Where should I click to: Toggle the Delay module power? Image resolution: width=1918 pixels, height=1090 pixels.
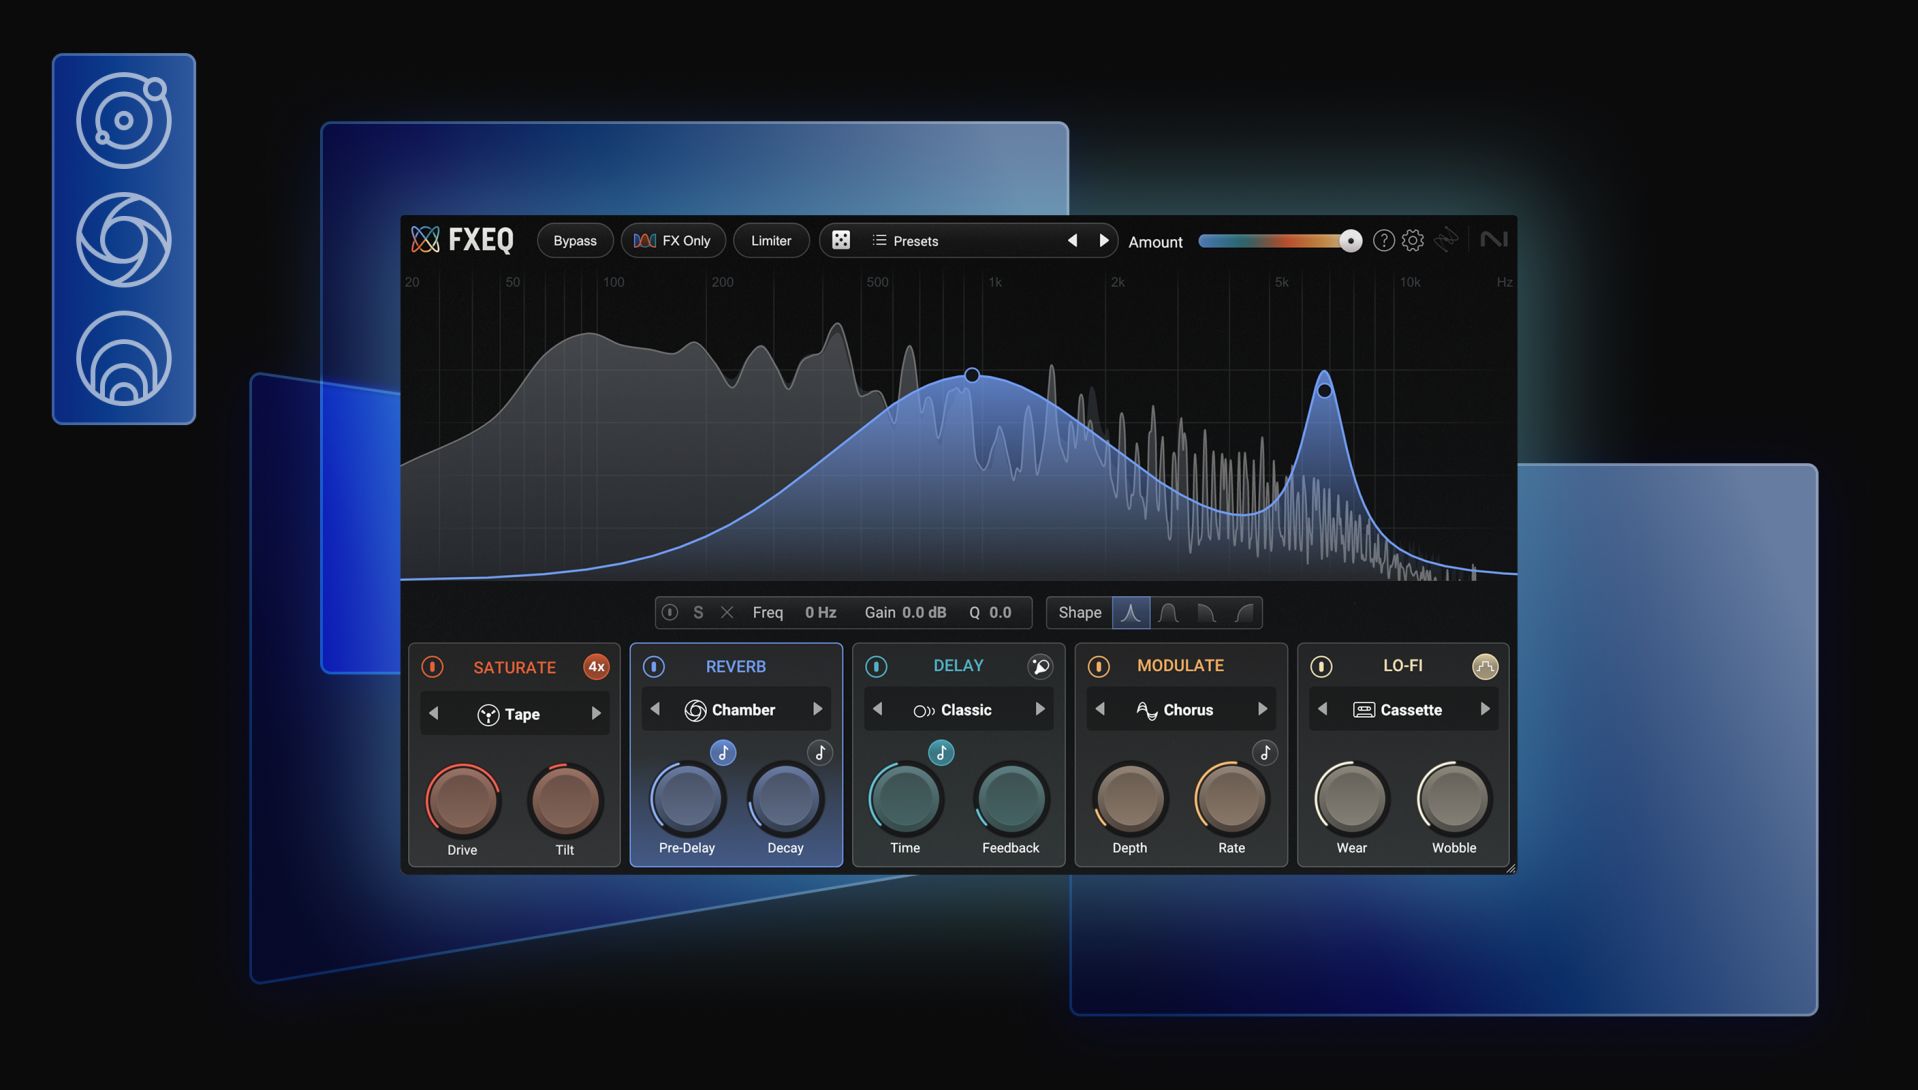tap(876, 666)
